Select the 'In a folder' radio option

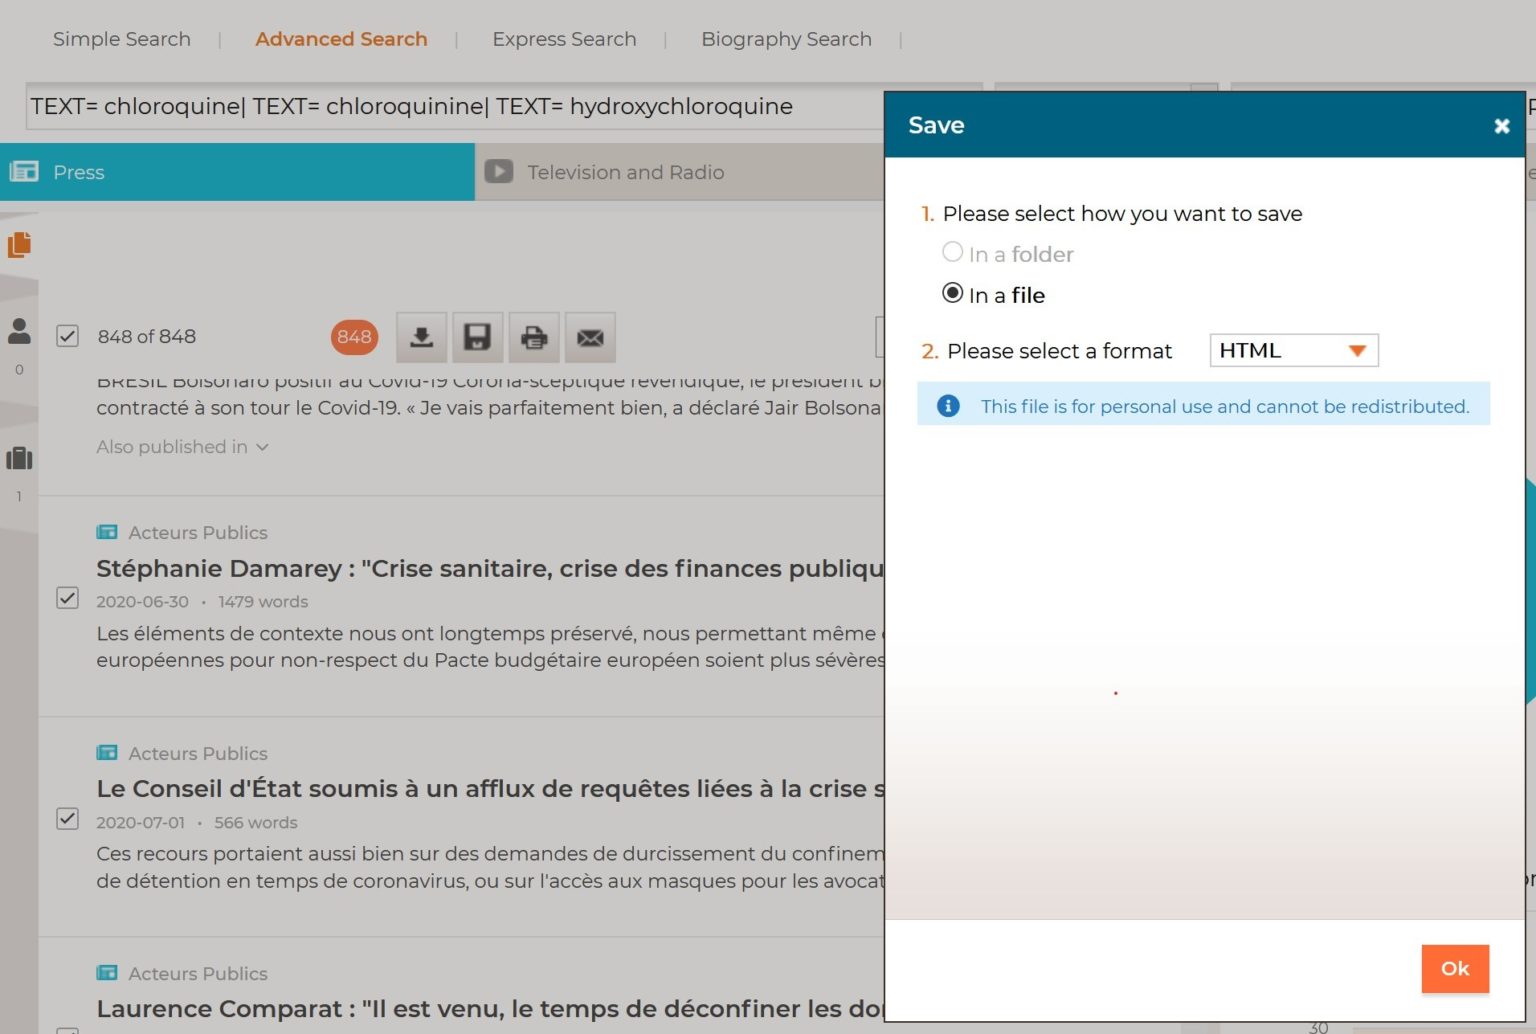click(952, 252)
